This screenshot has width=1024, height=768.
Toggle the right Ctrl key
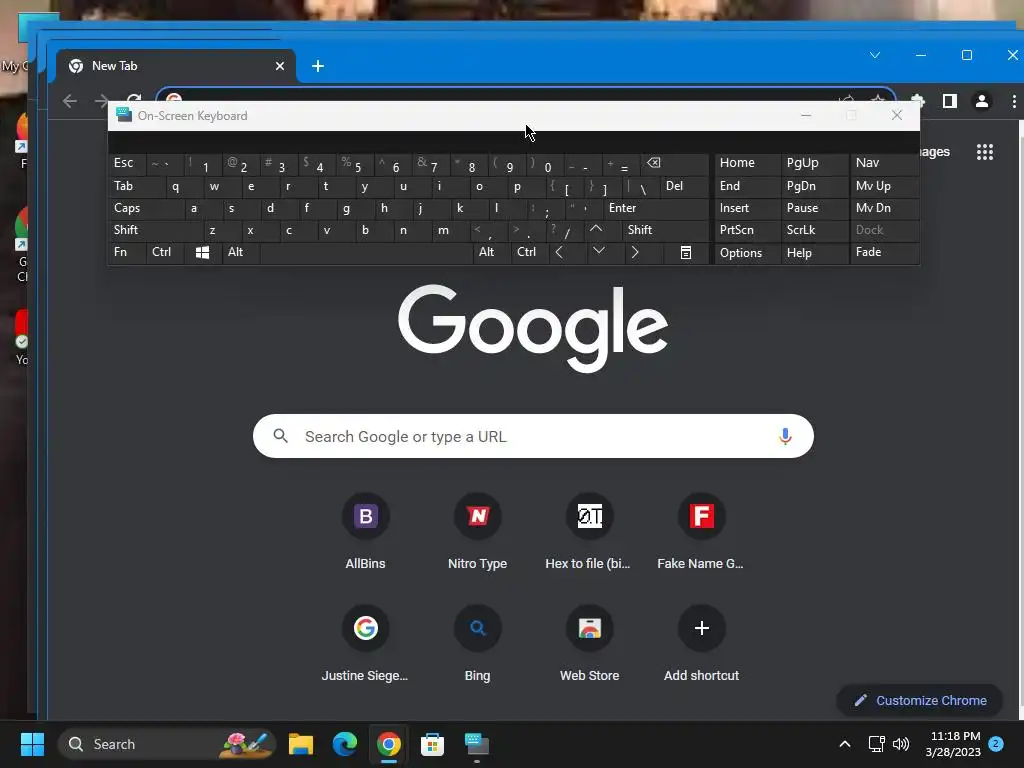coord(529,252)
